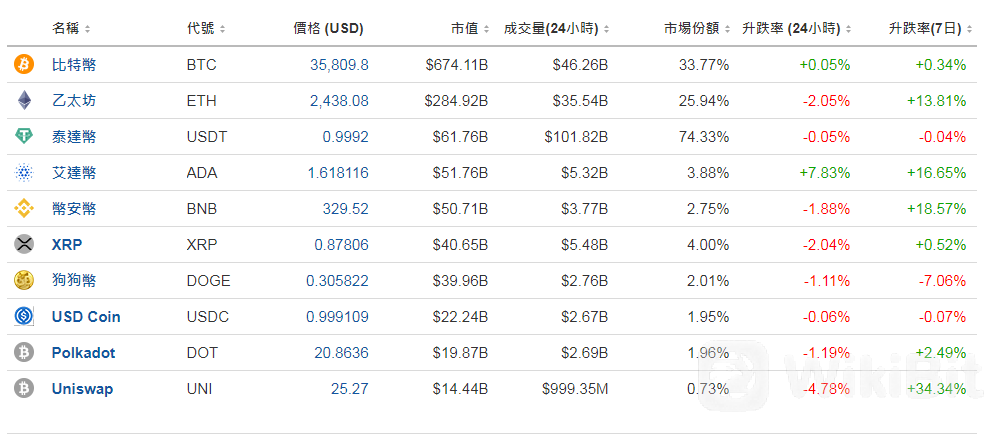Sort by the 名稱 column arrows
1001x434 pixels.
[x=87, y=29]
